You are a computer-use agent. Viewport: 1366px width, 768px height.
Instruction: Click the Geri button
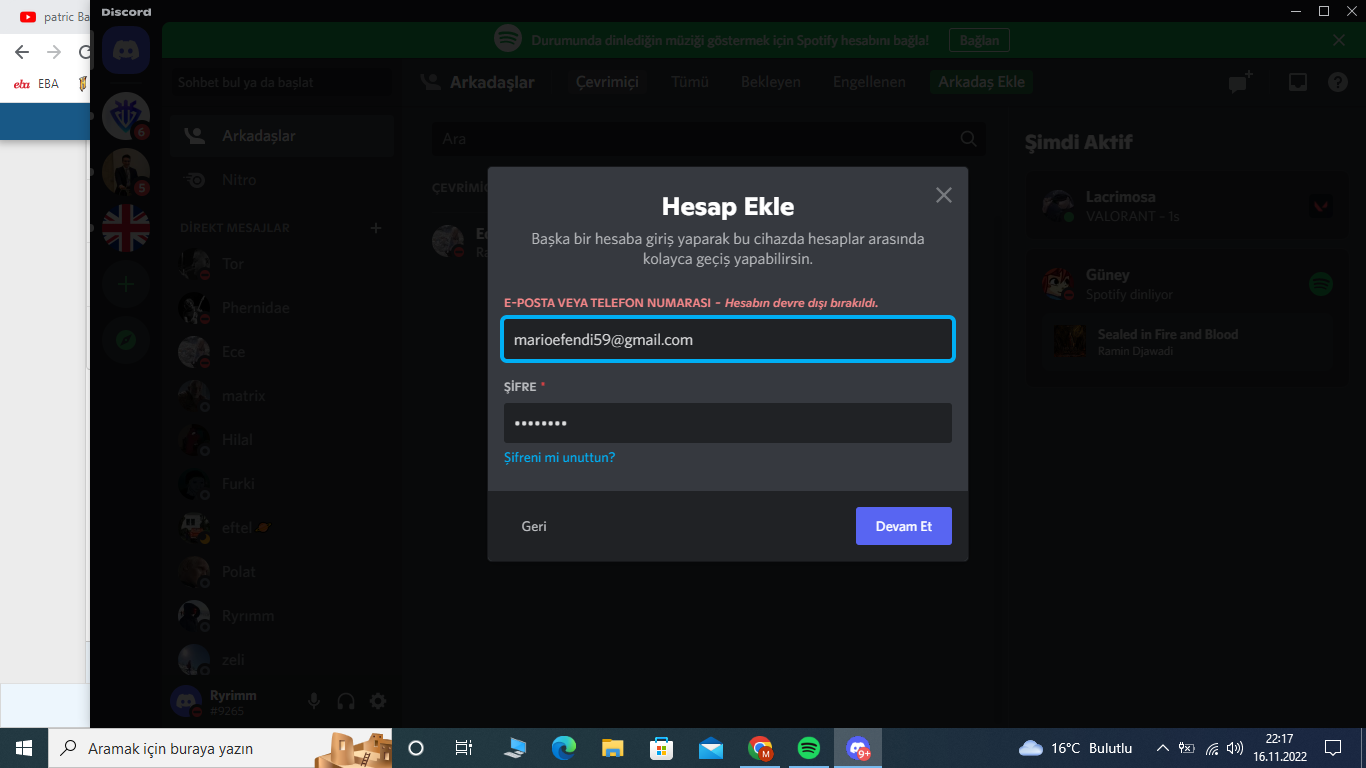pyautogui.click(x=534, y=526)
